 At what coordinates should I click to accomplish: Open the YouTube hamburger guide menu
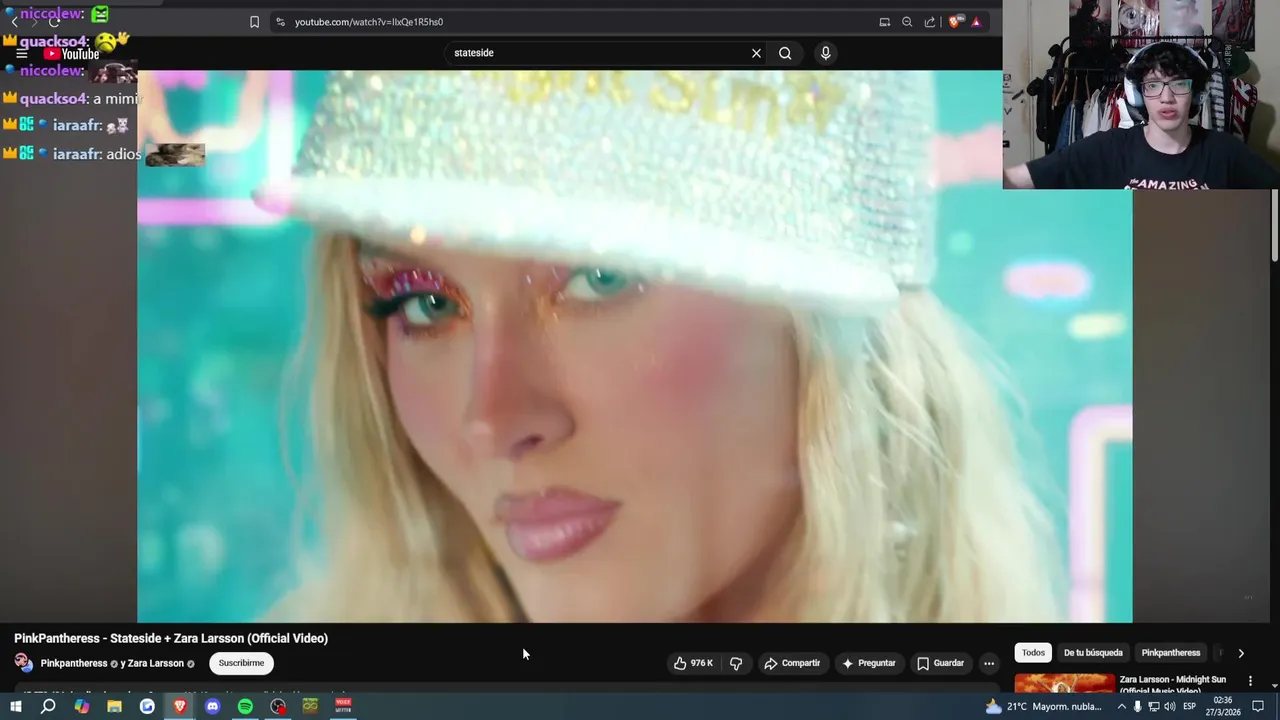tap(21, 54)
